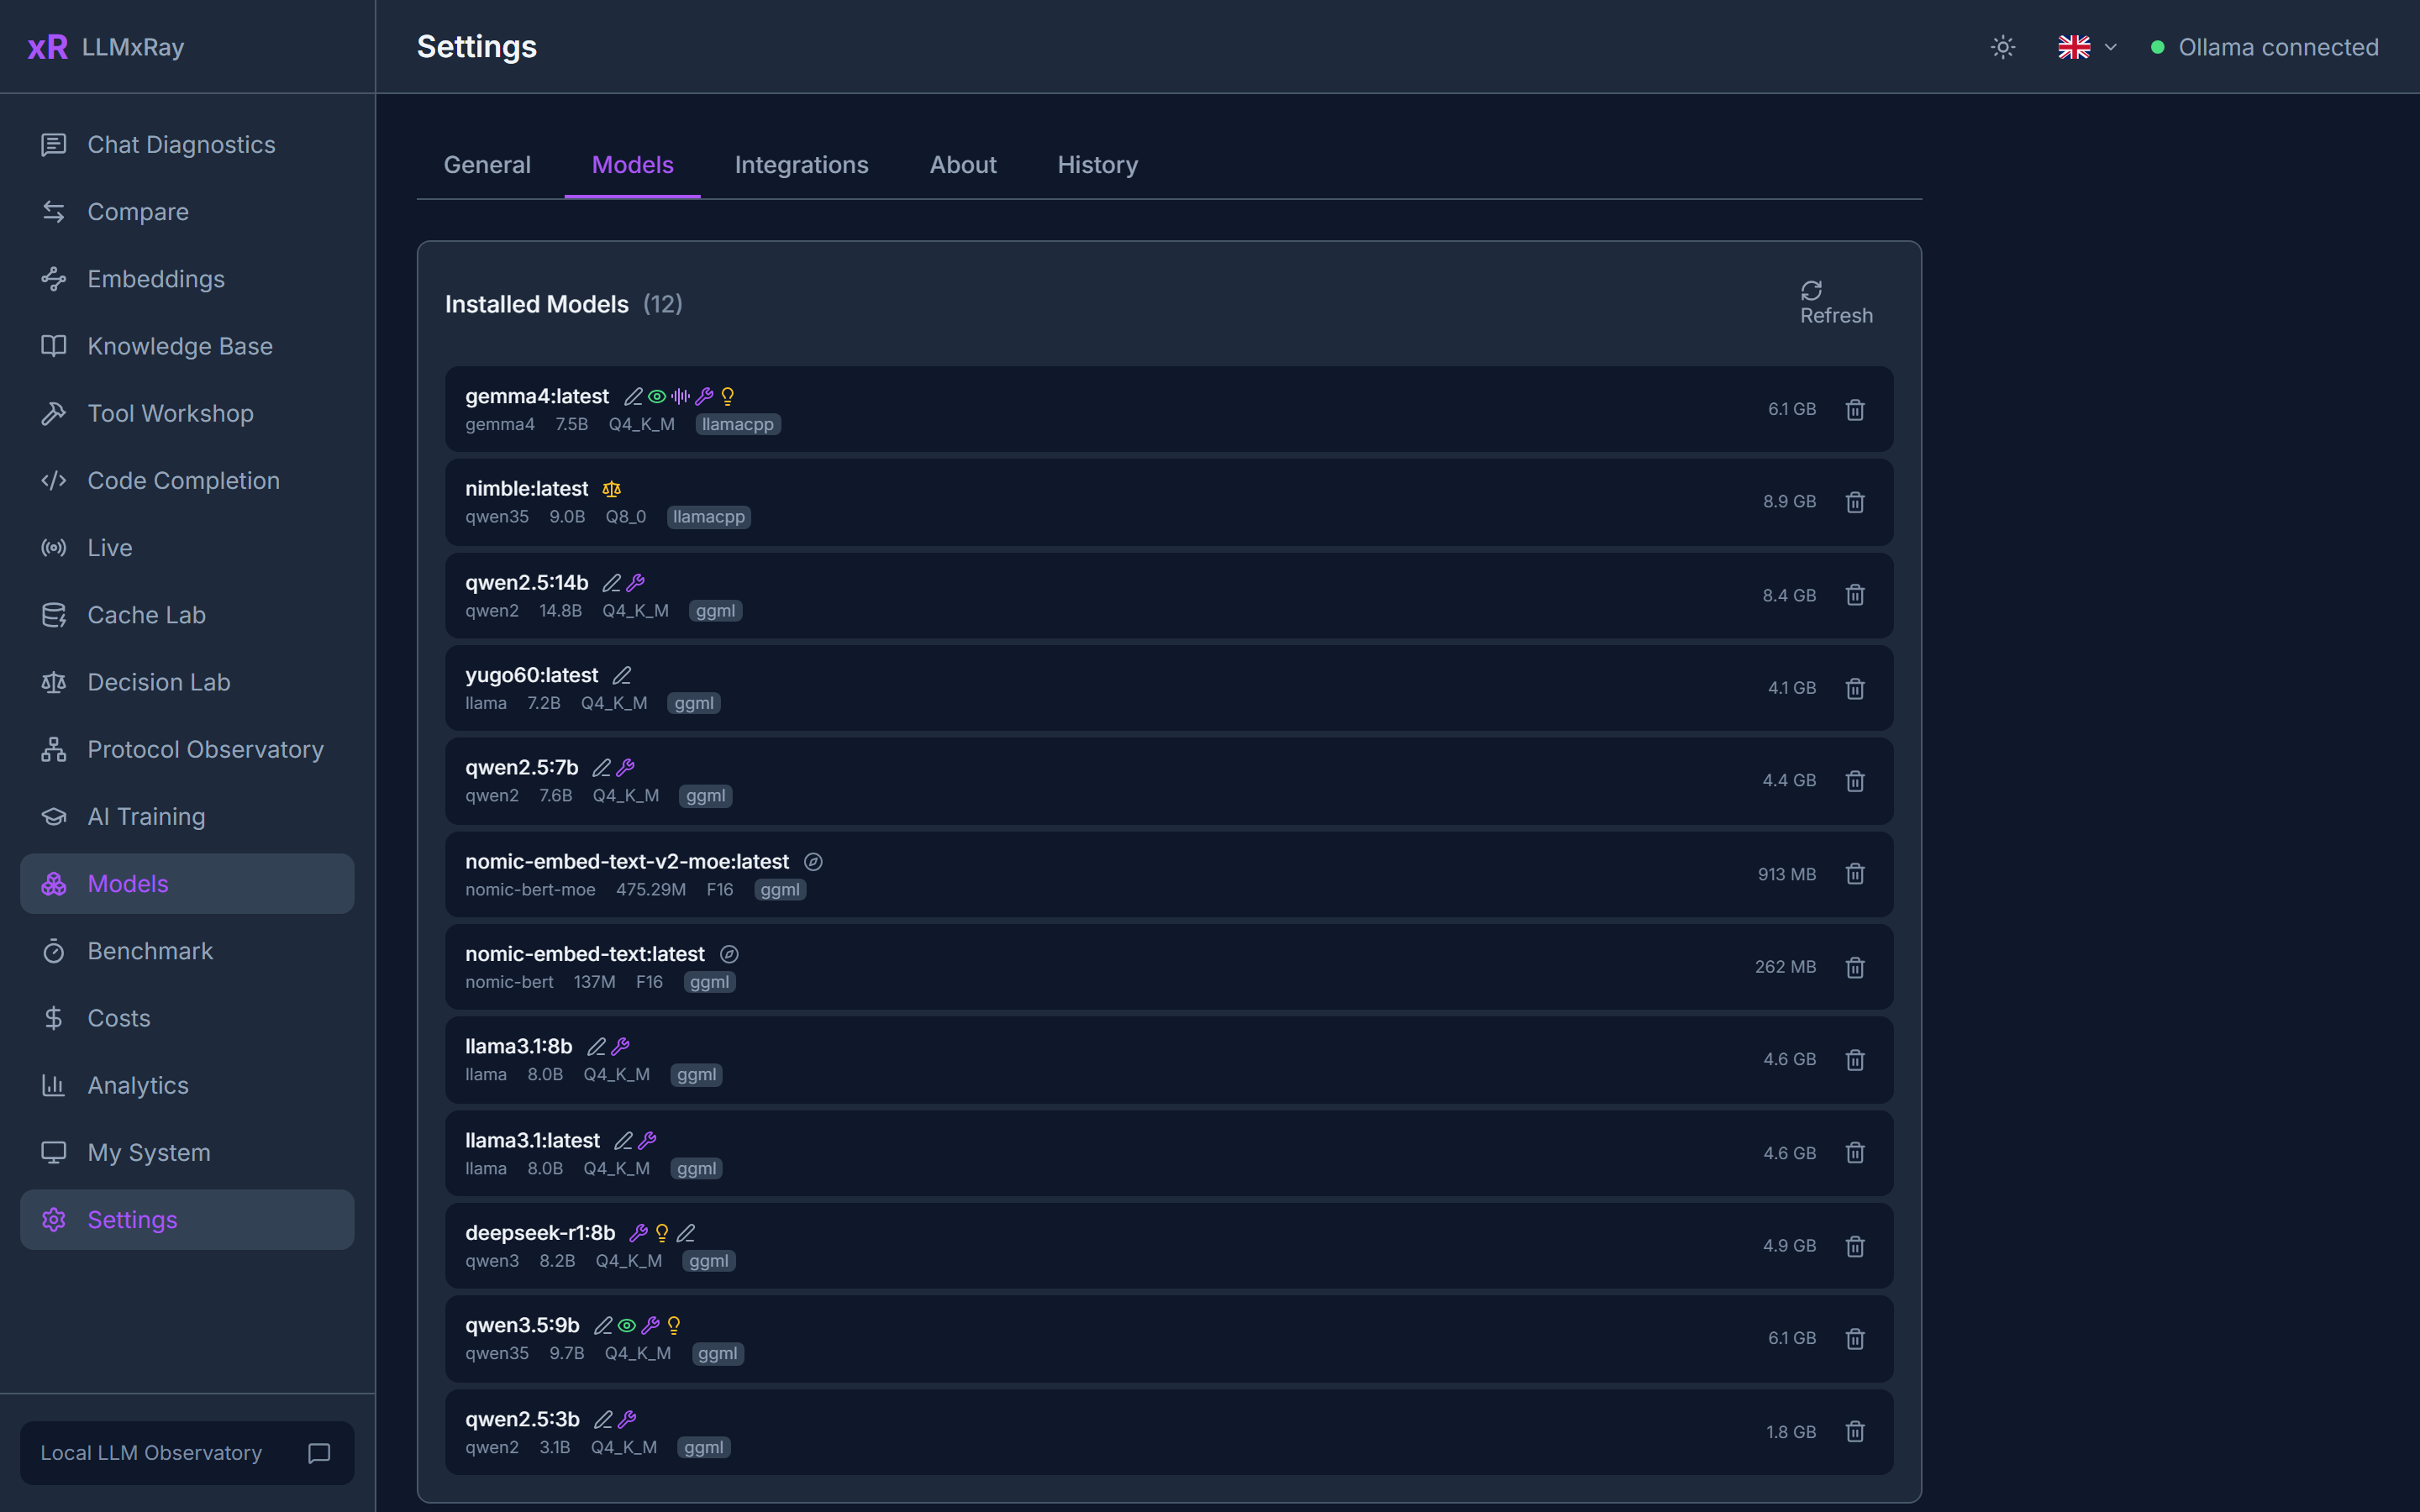Open Chat Diagnostics in the sidebar

[187, 145]
